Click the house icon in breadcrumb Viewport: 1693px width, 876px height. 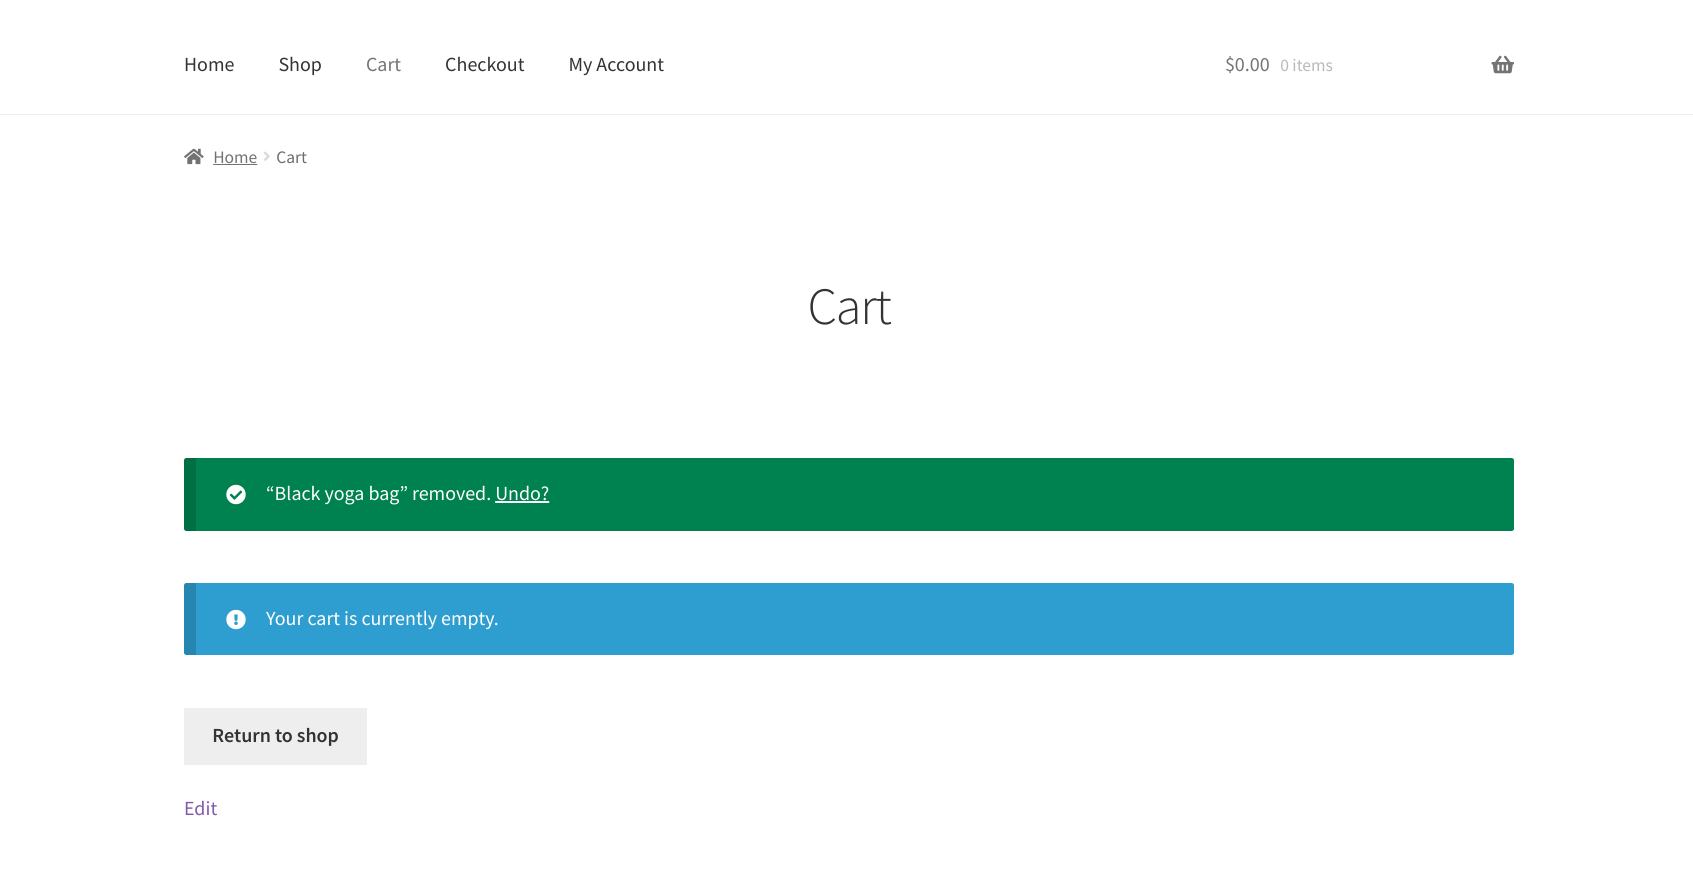coord(194,156)
